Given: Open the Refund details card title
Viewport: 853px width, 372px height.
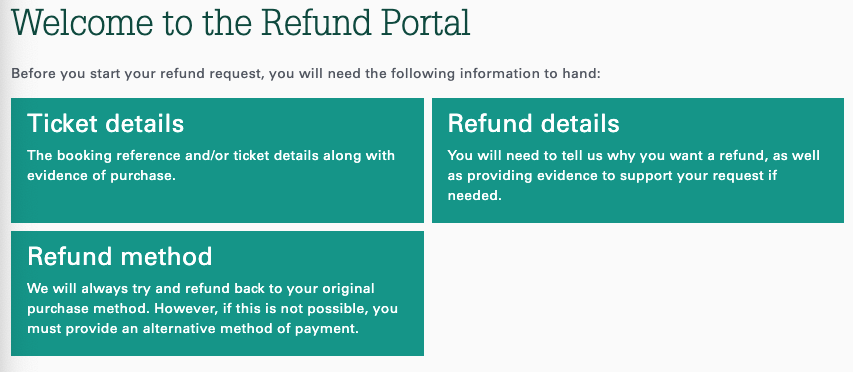Looking at the screenshot, I should coord(533,123).
